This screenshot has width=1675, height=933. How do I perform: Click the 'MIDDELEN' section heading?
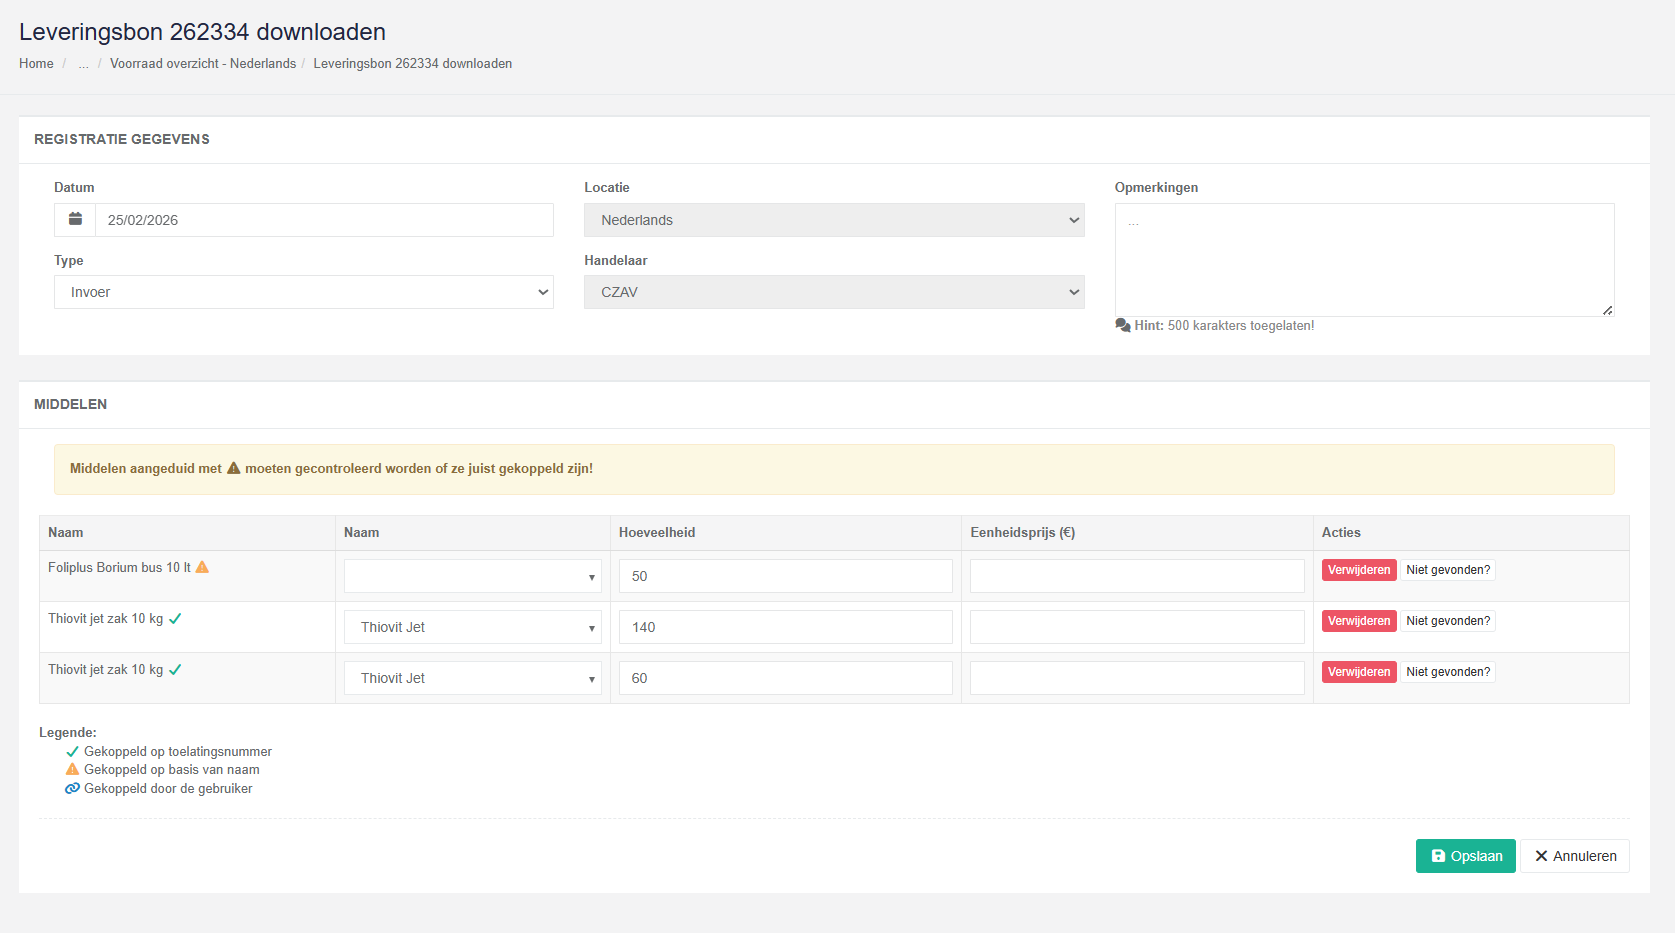tap(70, 404)
